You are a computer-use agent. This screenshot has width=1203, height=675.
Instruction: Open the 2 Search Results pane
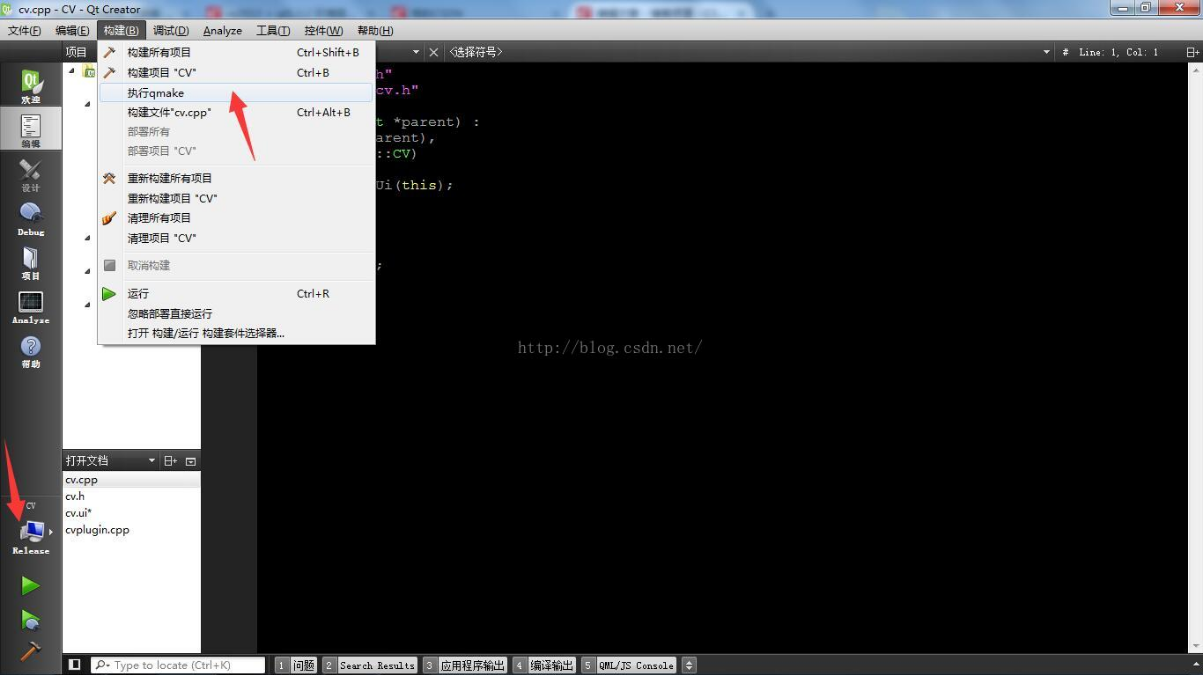pos(369,665)
